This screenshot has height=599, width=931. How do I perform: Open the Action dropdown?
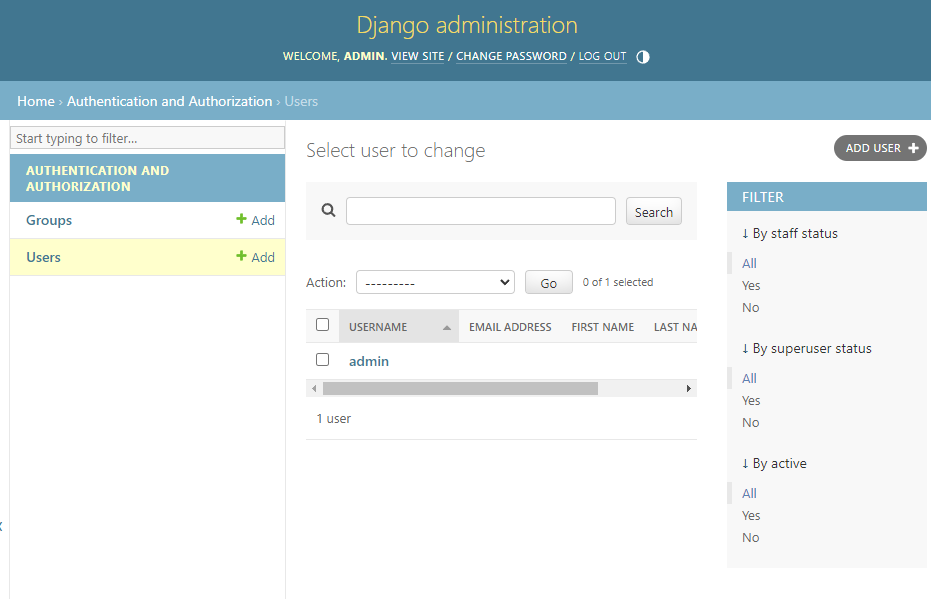coord(435,282)
